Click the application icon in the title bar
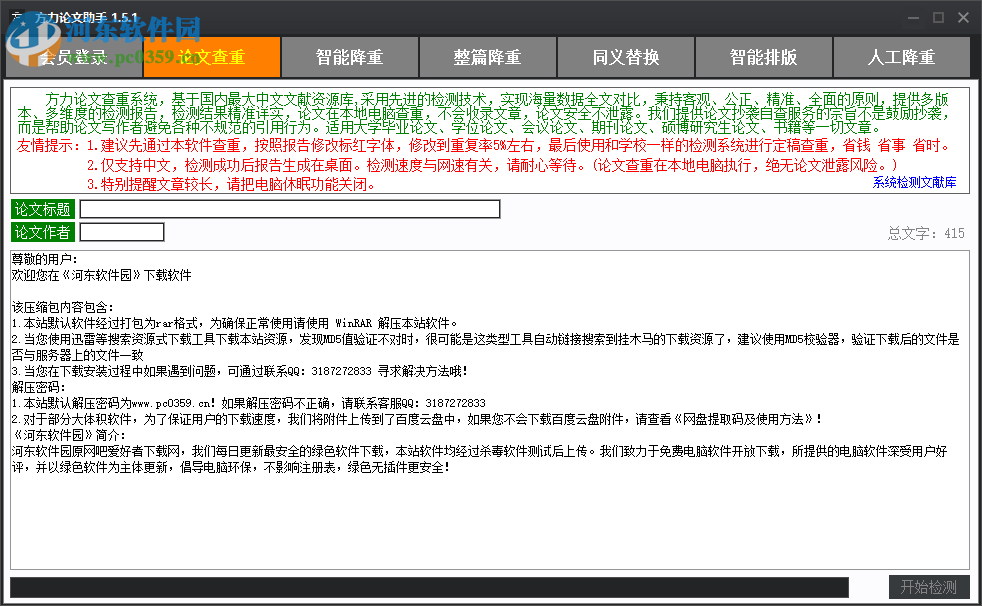The image size is (982, 606). click(x=17, y=17)
